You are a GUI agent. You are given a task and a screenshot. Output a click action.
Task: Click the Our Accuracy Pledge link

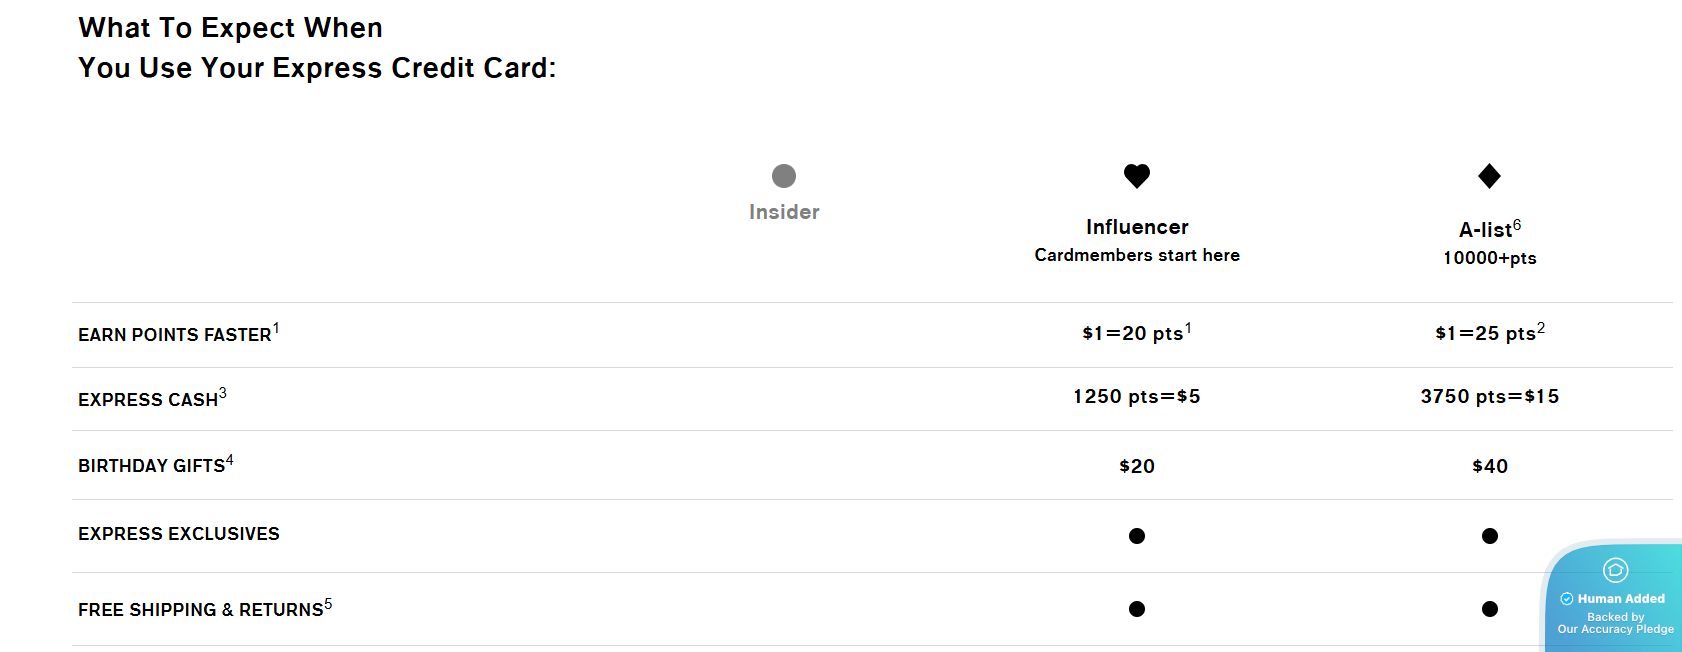[1615, 629]
